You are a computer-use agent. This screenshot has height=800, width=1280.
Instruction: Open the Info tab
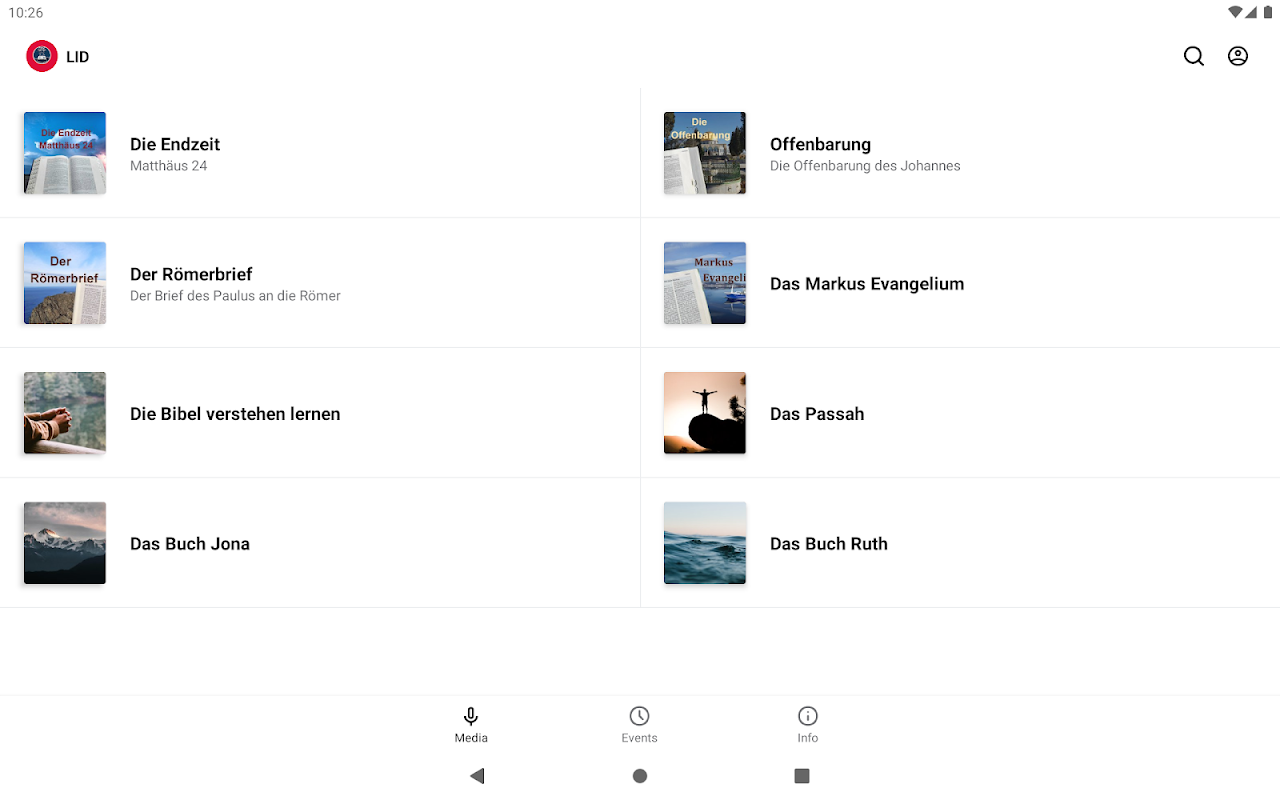click(808, 725)
